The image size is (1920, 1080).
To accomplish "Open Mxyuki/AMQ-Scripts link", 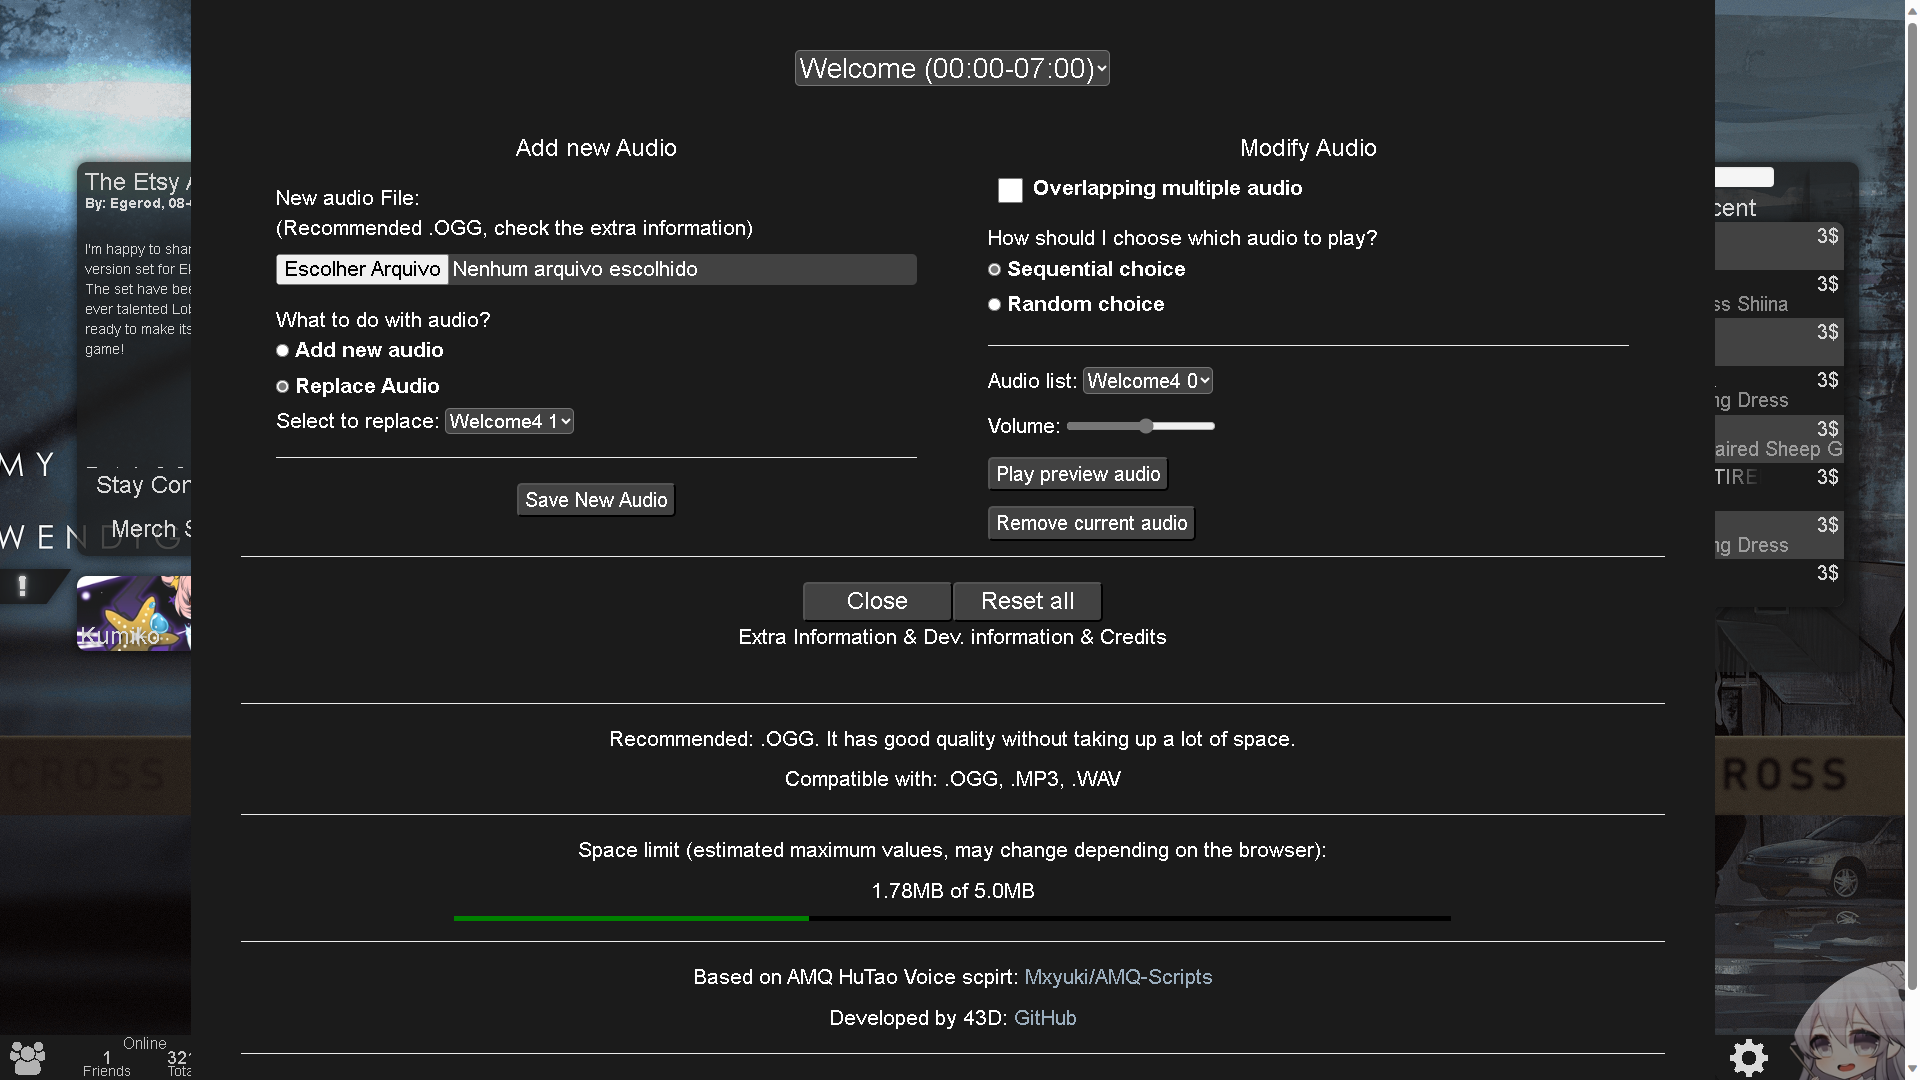I will (1117, 977).
